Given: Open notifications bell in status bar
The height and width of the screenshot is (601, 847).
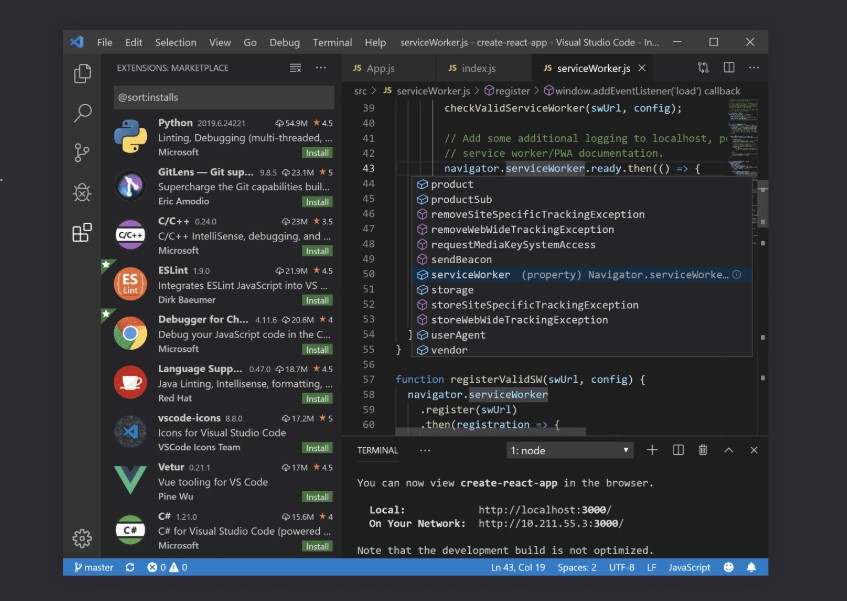Looking at the screenshot, I should coord(751,567).
